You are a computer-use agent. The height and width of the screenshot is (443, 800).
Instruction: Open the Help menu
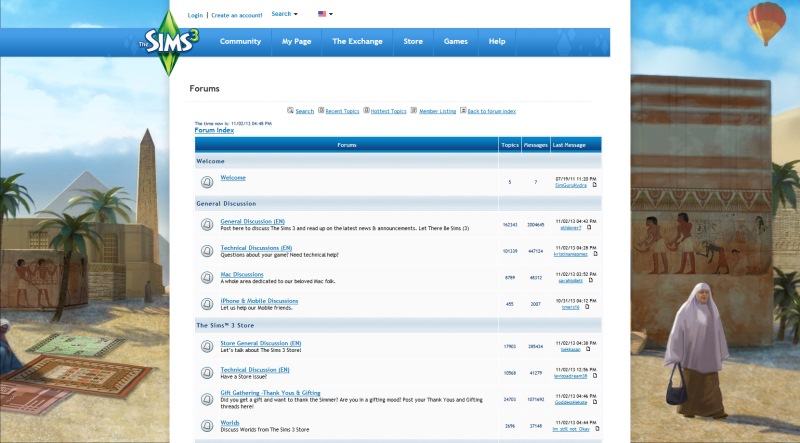coord(497,42)
